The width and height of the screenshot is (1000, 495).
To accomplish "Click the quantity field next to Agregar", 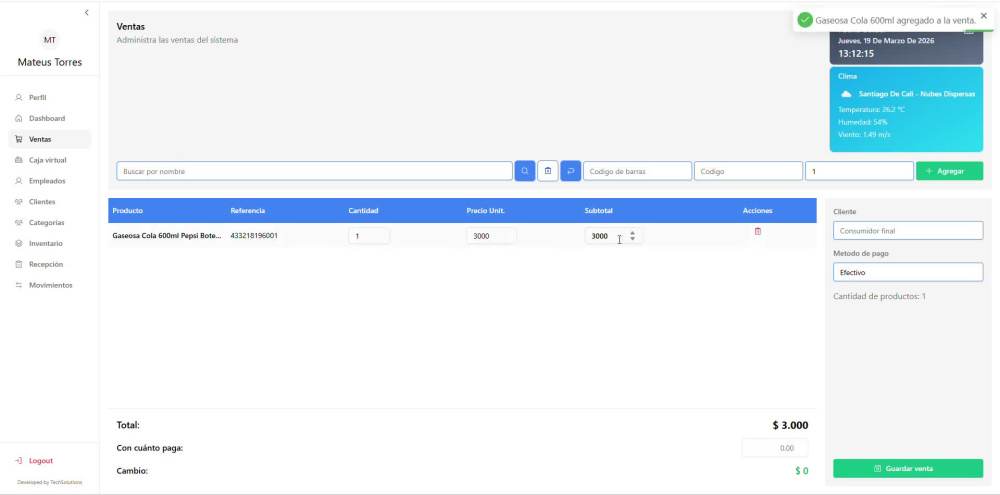I will coord(859,172).
